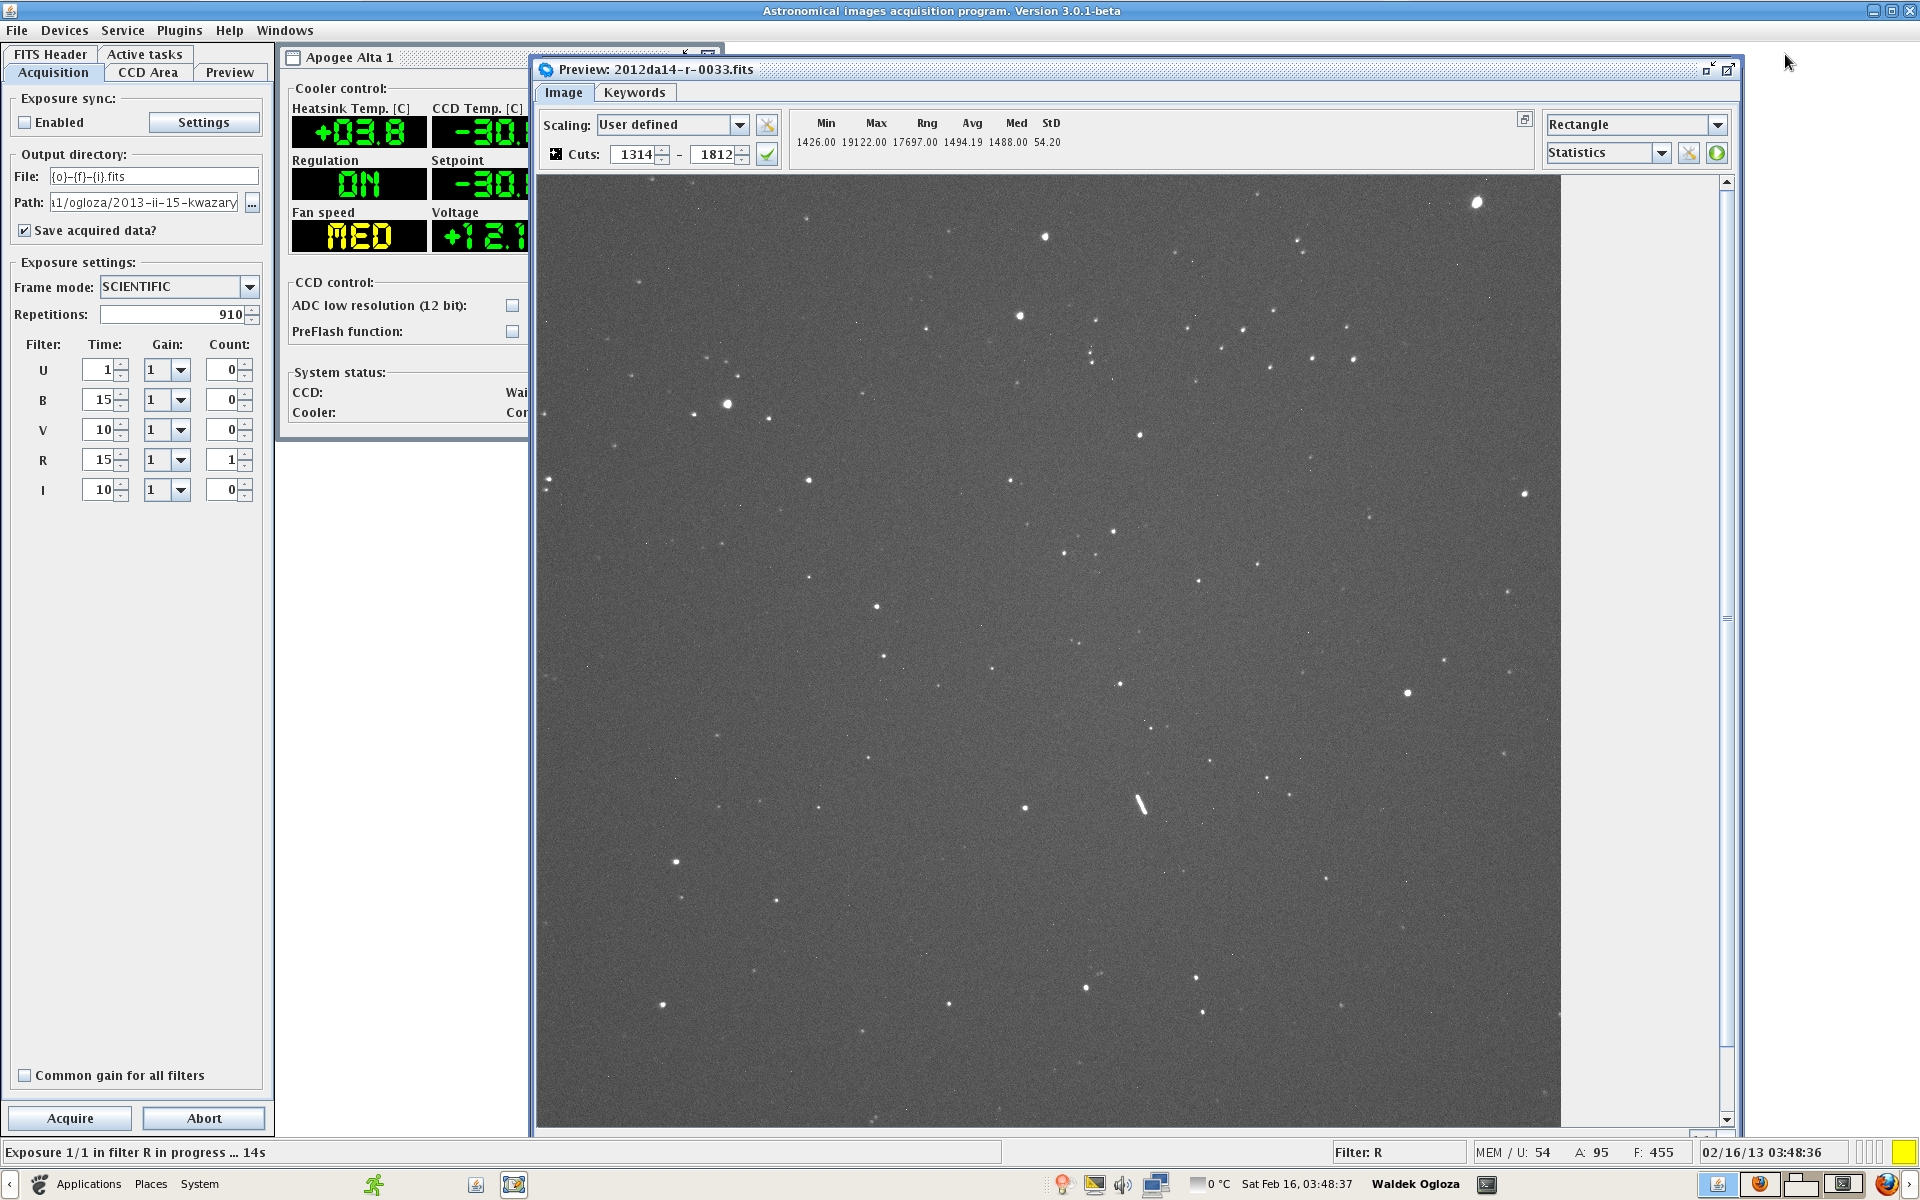Open the volume speaker tray icon

tap(1123, 1184)
